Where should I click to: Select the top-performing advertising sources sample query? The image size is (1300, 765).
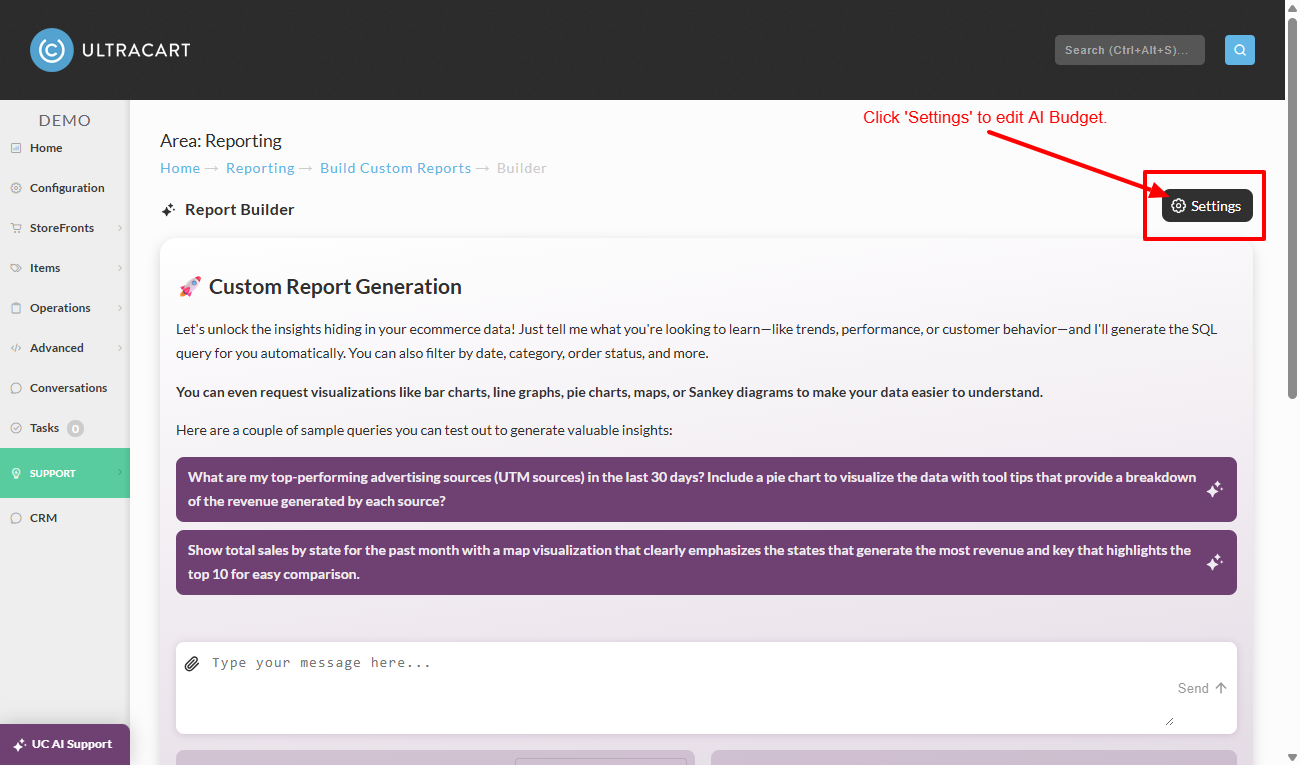click(706, 489)
